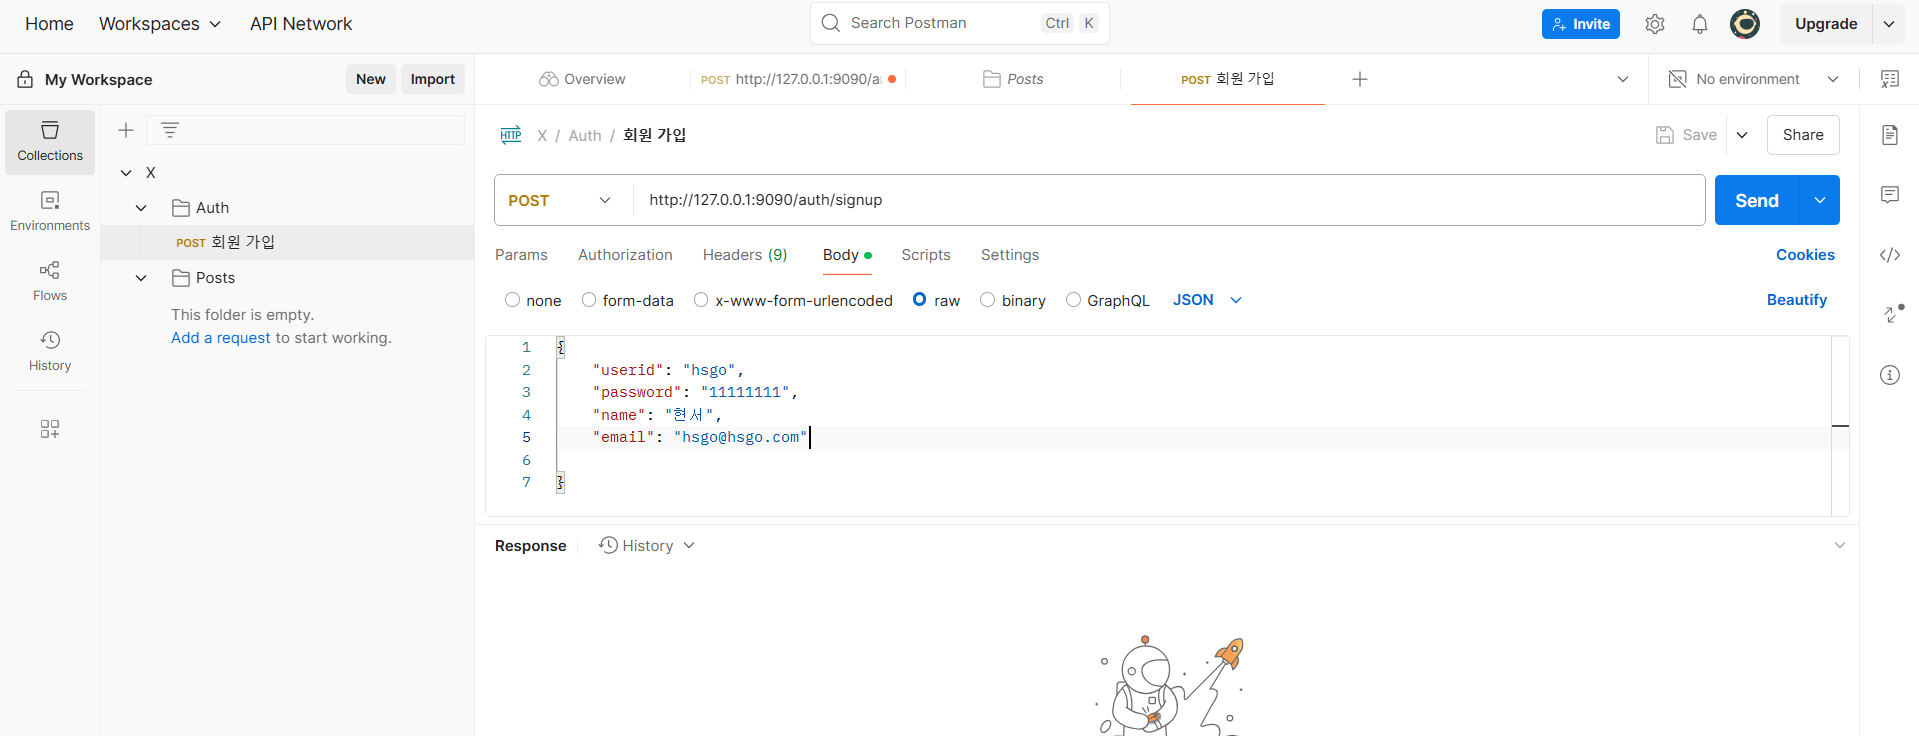Viewport: 1919px width, 736px height.
Task: Select the none body type
Action: click(512, 300)
